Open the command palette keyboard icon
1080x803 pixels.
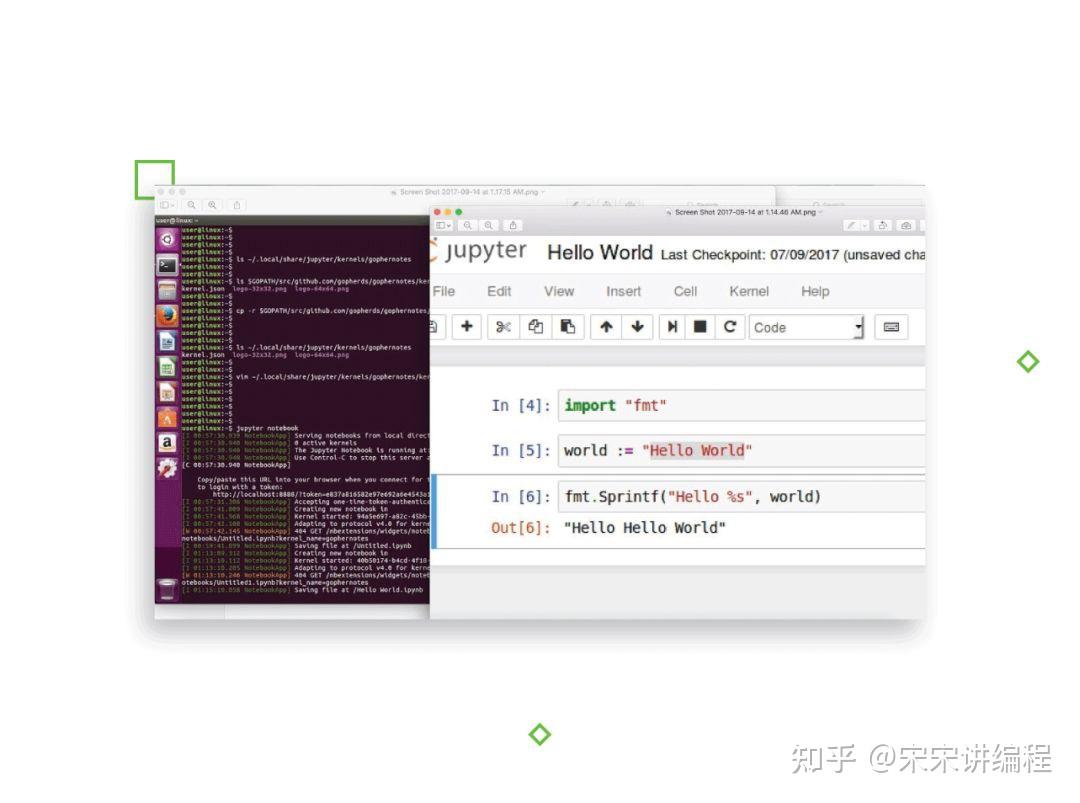tap(890, 327)
